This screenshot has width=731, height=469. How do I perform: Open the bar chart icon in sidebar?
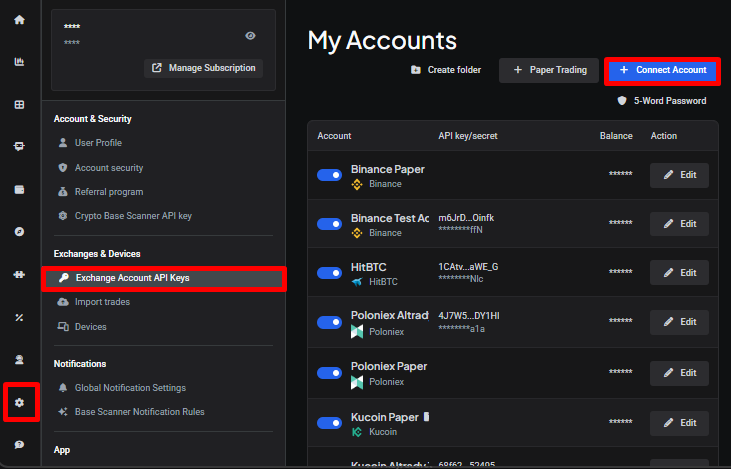[19, 62]
